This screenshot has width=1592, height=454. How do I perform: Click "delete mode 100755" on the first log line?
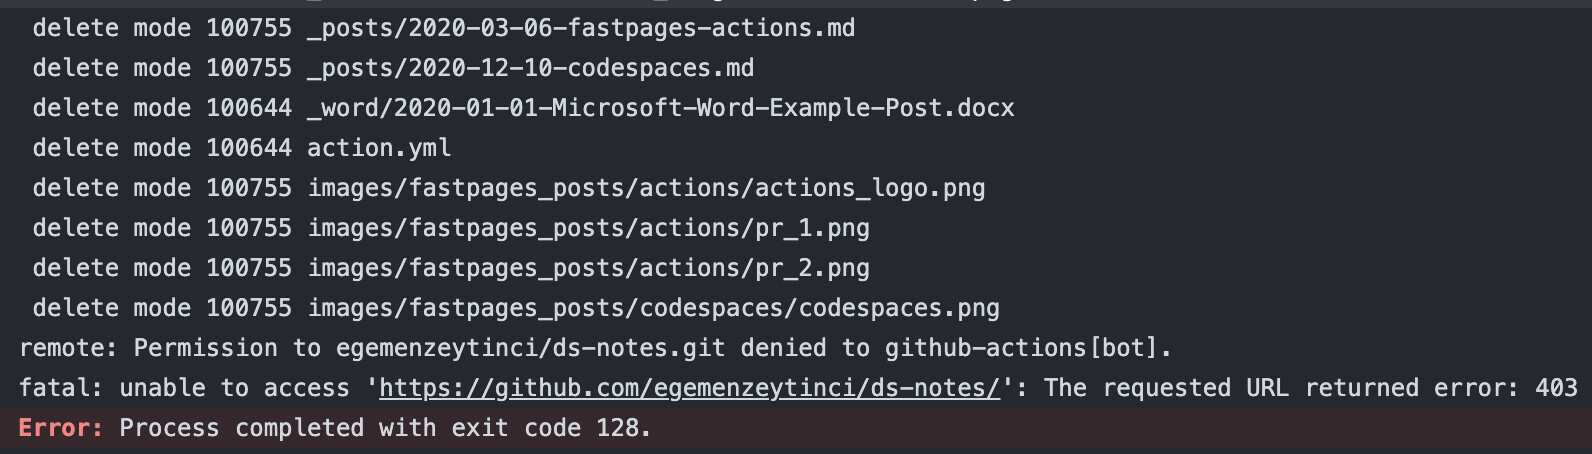click(x=162, y=28)
